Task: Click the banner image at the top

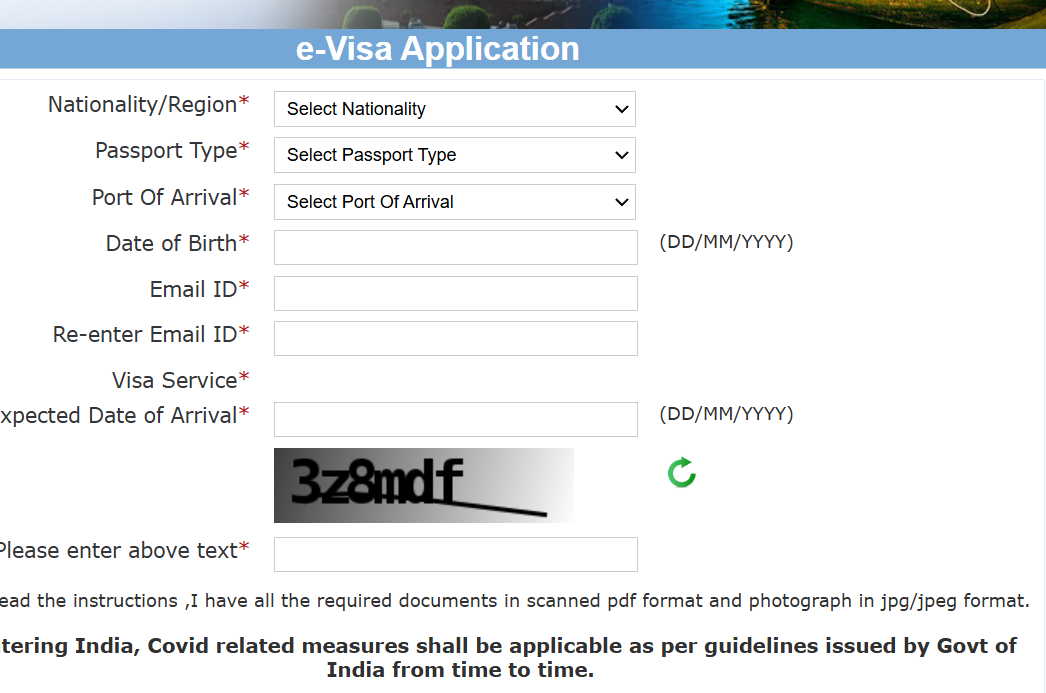Action: coord(523,13)
